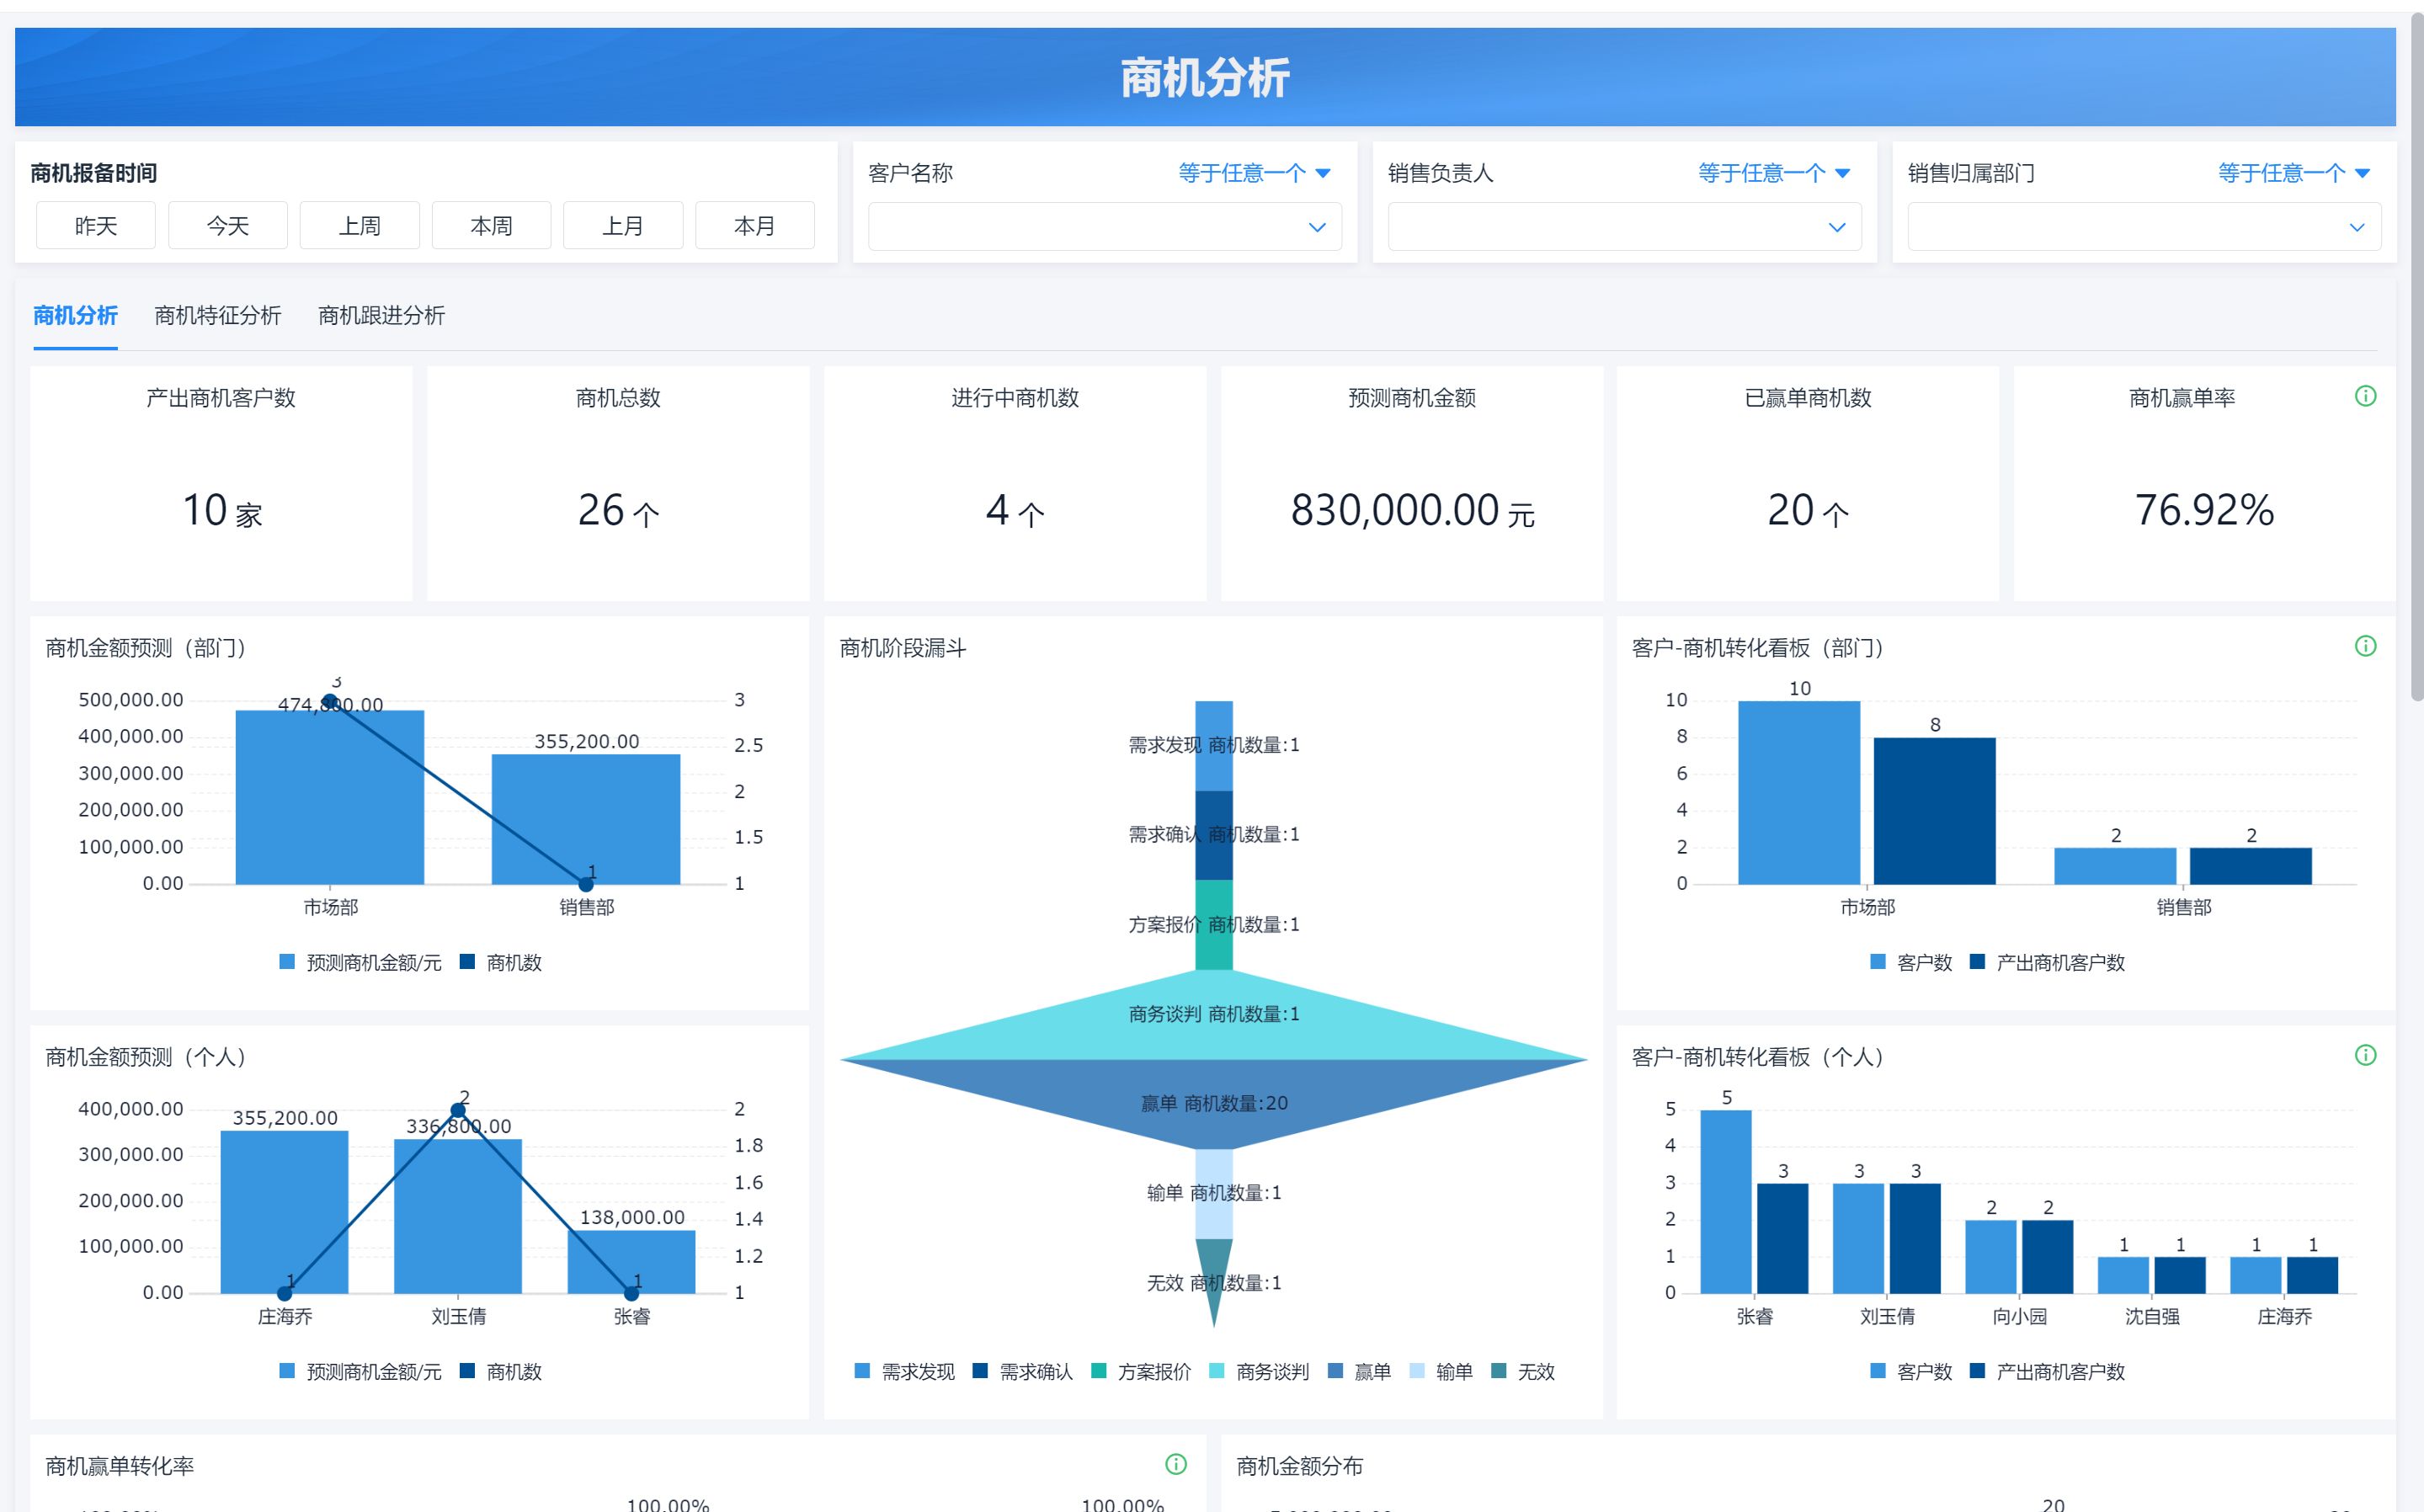Select the 上周 quick filter button
Viewport: 2424px width, 1512px height.
coord(359,226)
